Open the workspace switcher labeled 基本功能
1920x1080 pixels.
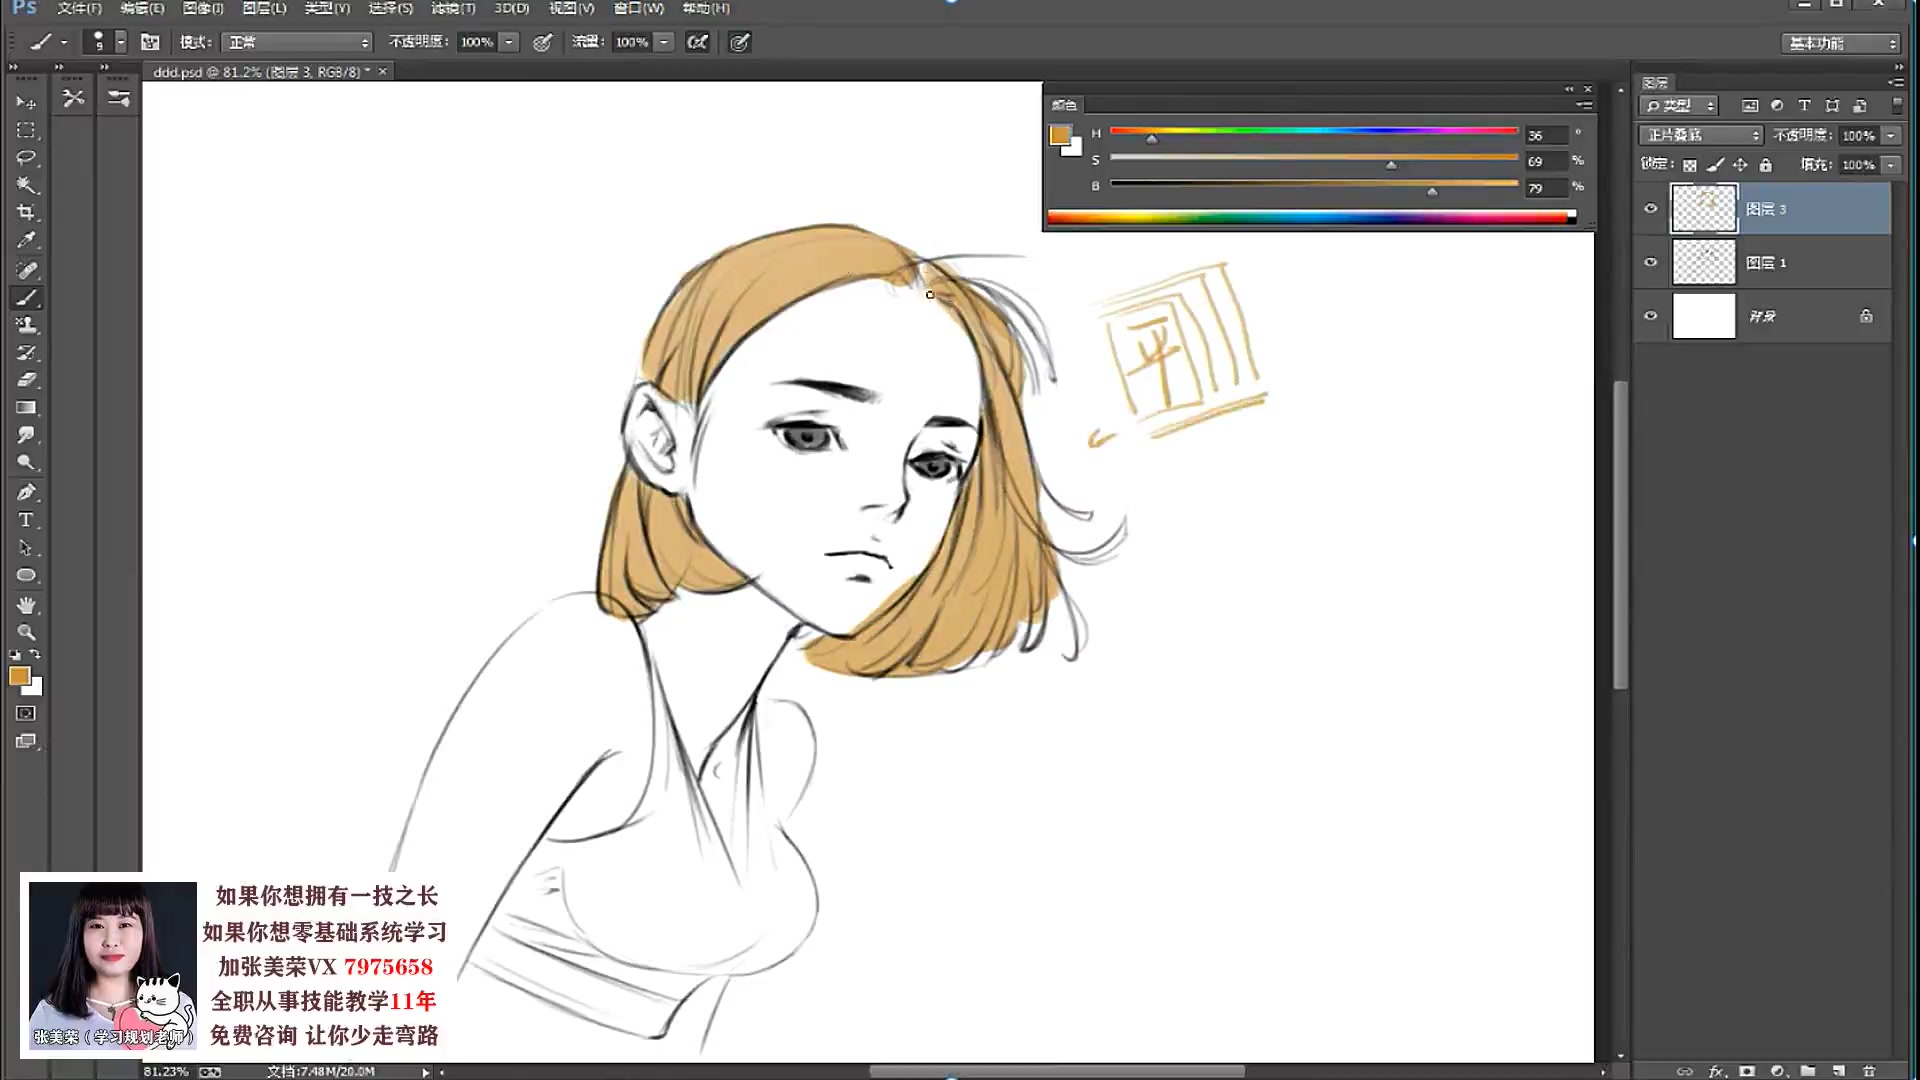(1840, 43)
